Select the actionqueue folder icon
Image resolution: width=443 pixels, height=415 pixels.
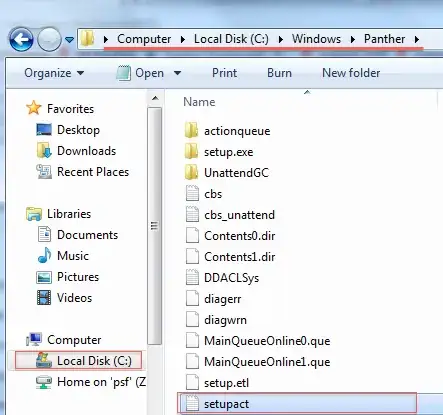191,130
